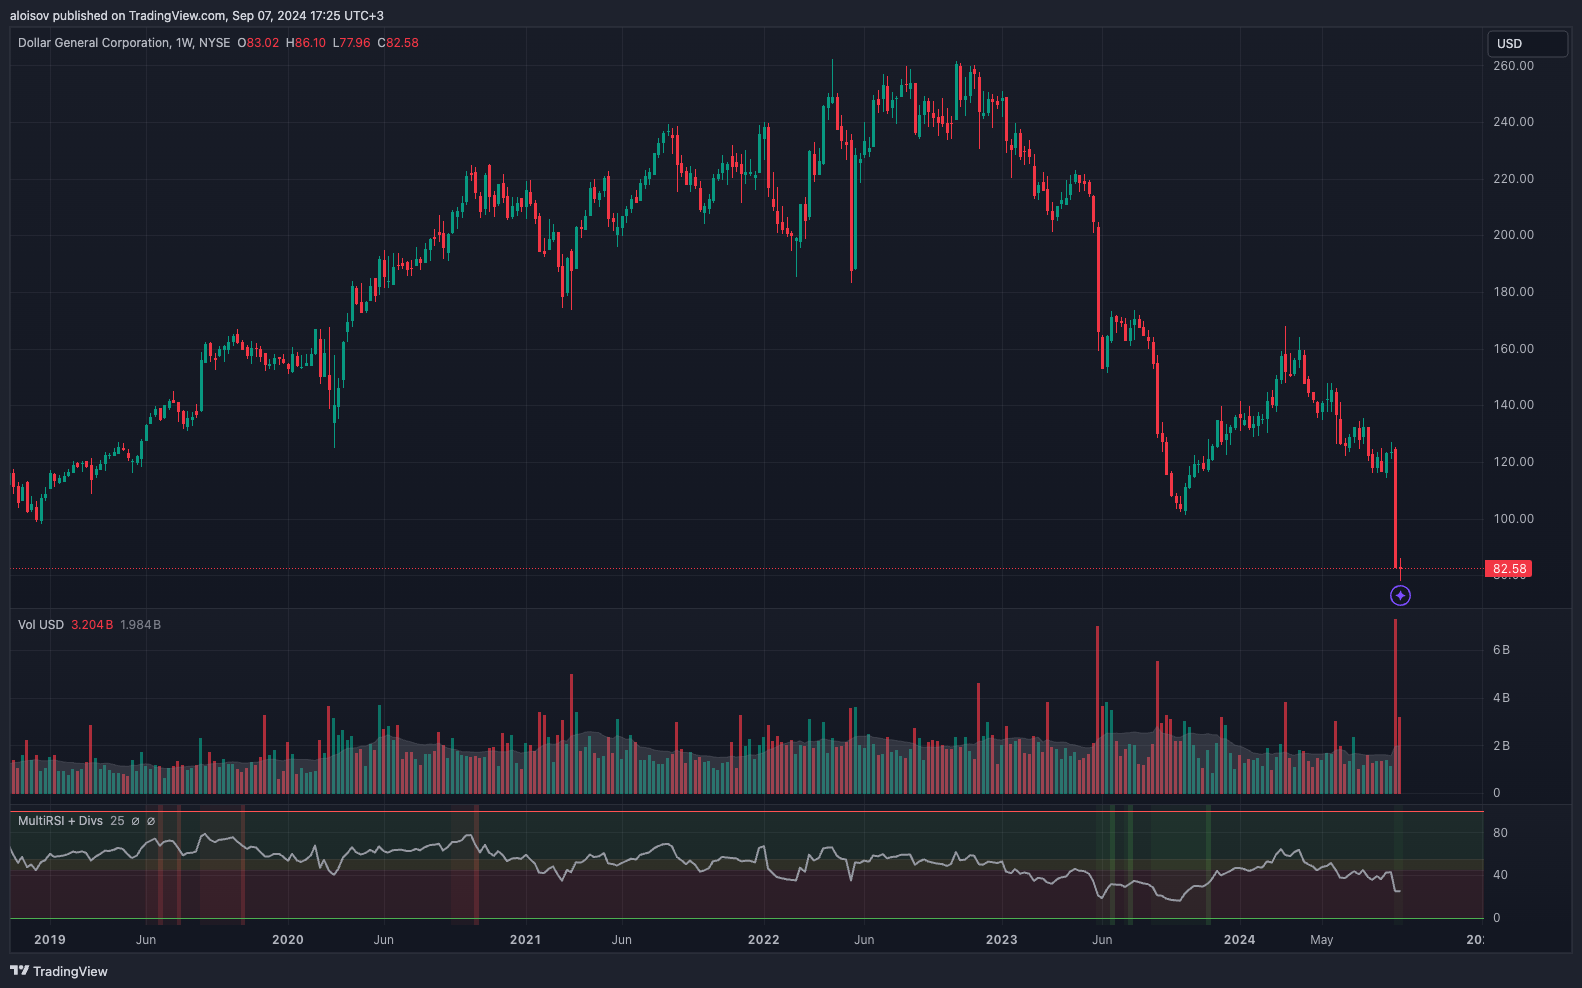The height and width of the screenshot is (988, 1582).
Task: Click the 6B volume axis label
Action: click(x=1501, y=650)
